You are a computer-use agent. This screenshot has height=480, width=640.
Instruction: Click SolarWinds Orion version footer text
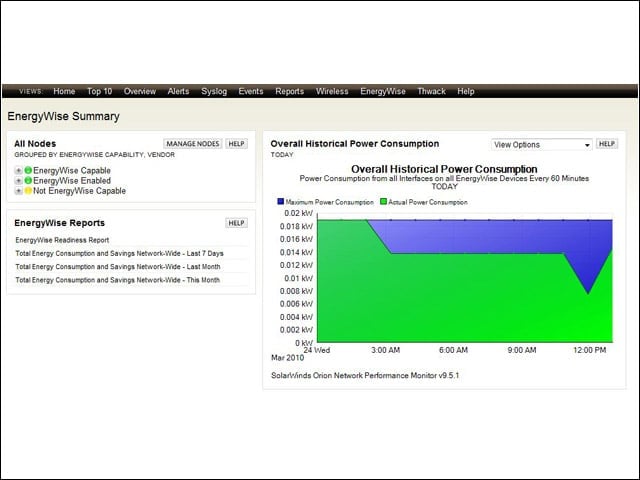point(365,376)
